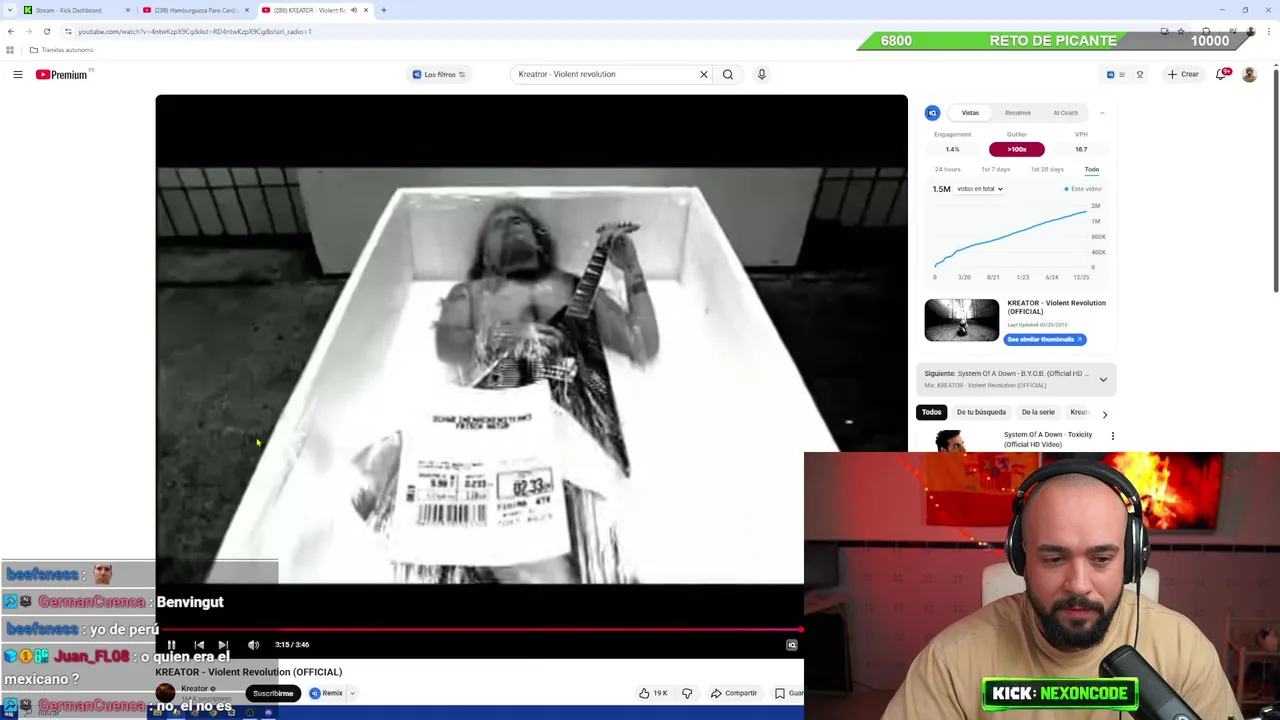Switch to the Vistas tab
The height and width of the screenshot is (720, 1280).
click(970, 113)
